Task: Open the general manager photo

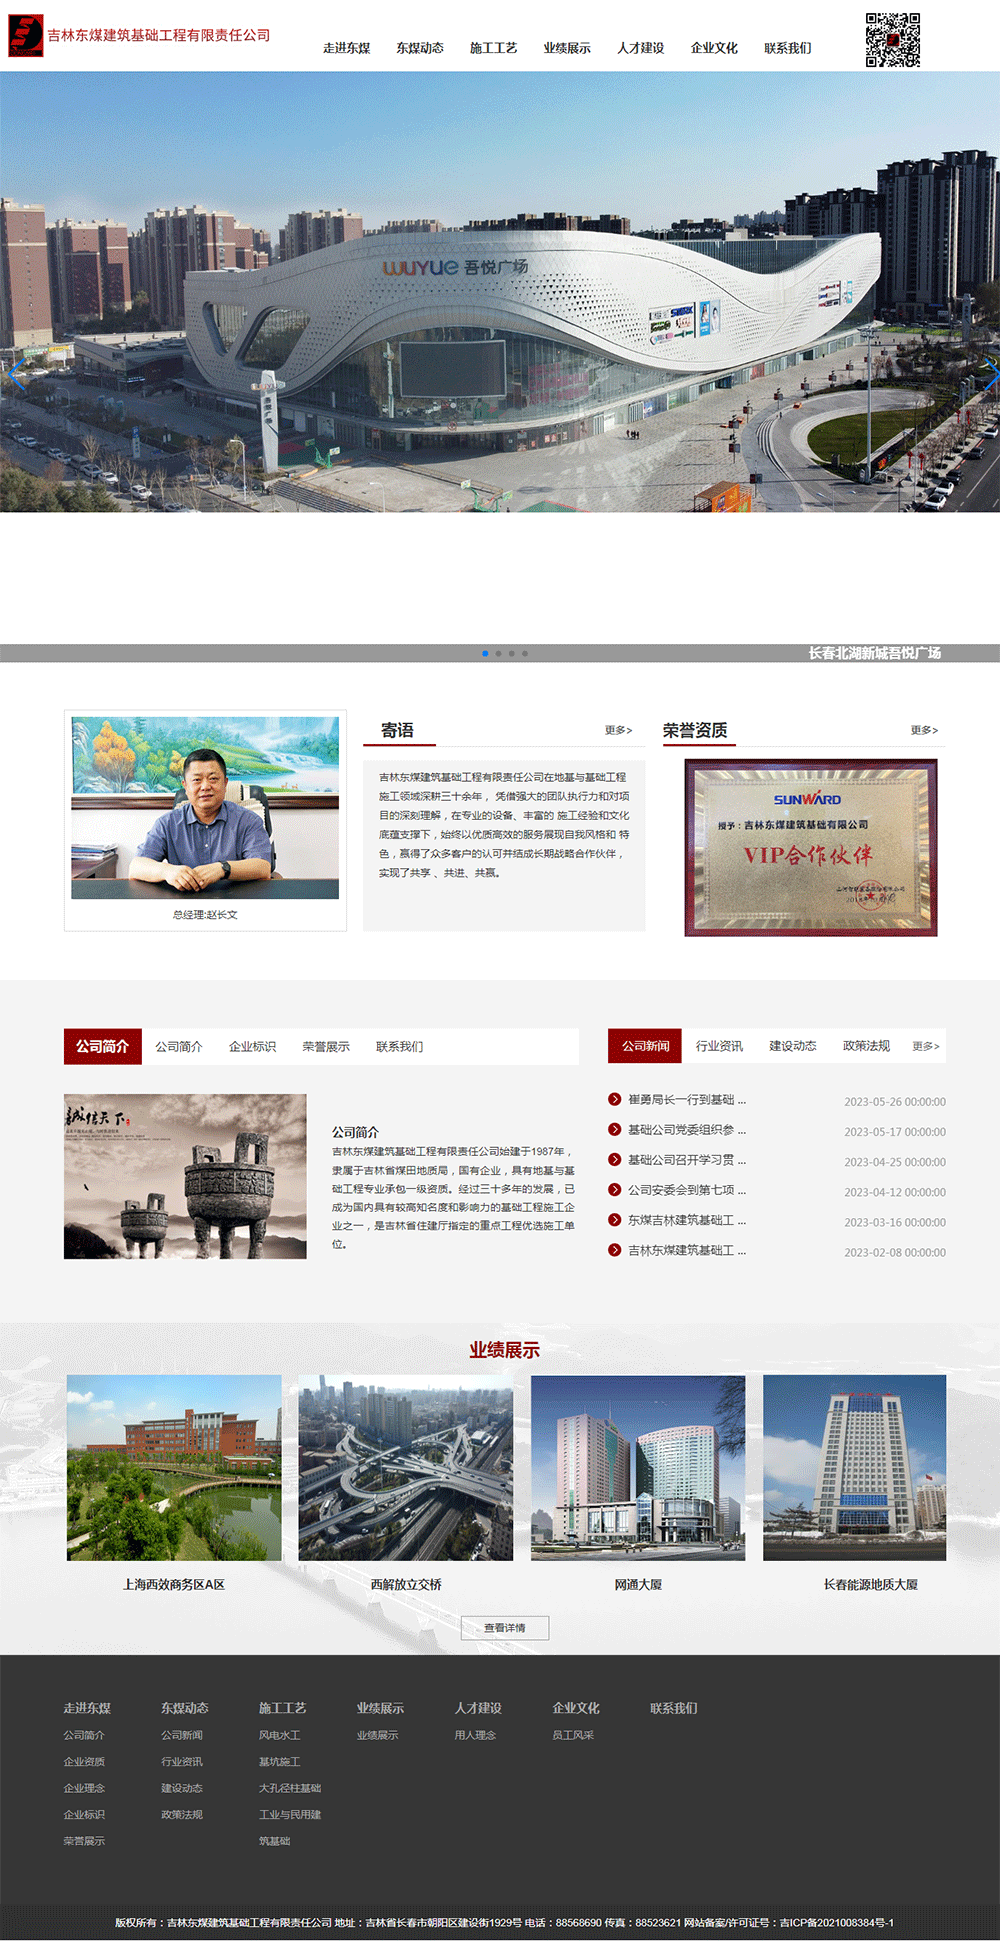Action: (205, 808)
